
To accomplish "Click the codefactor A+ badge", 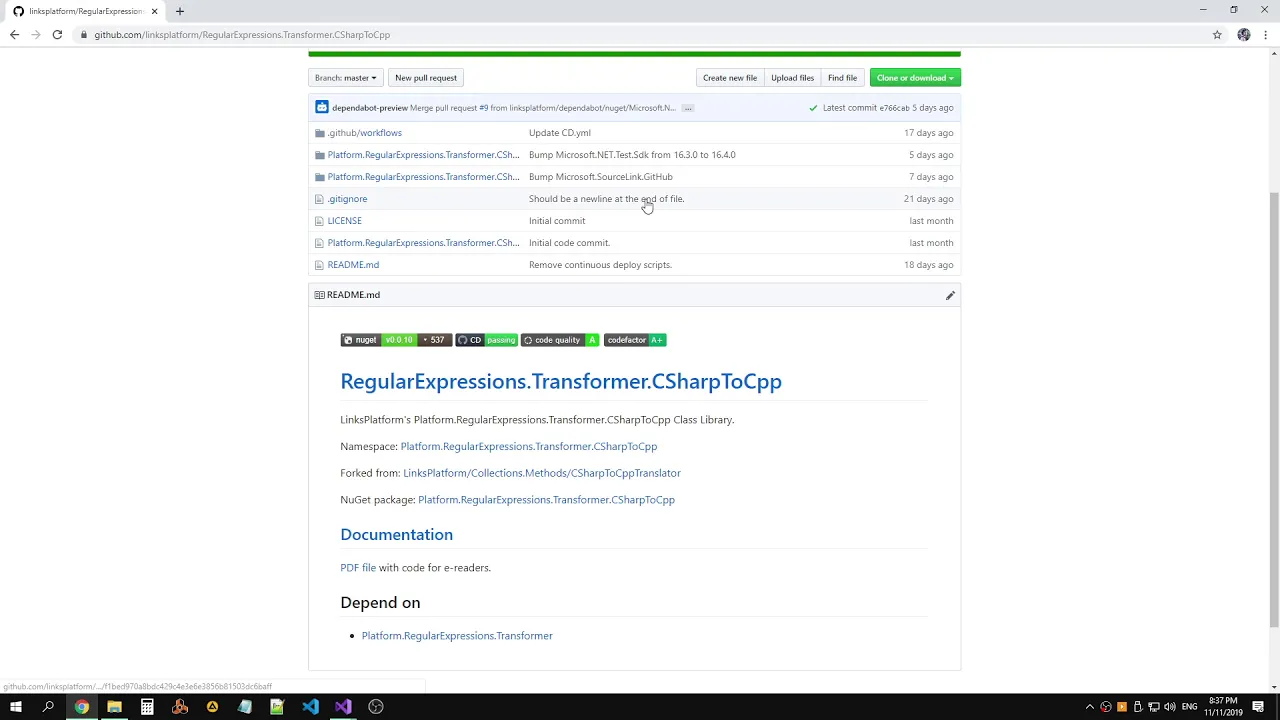I will pos(635,340).
